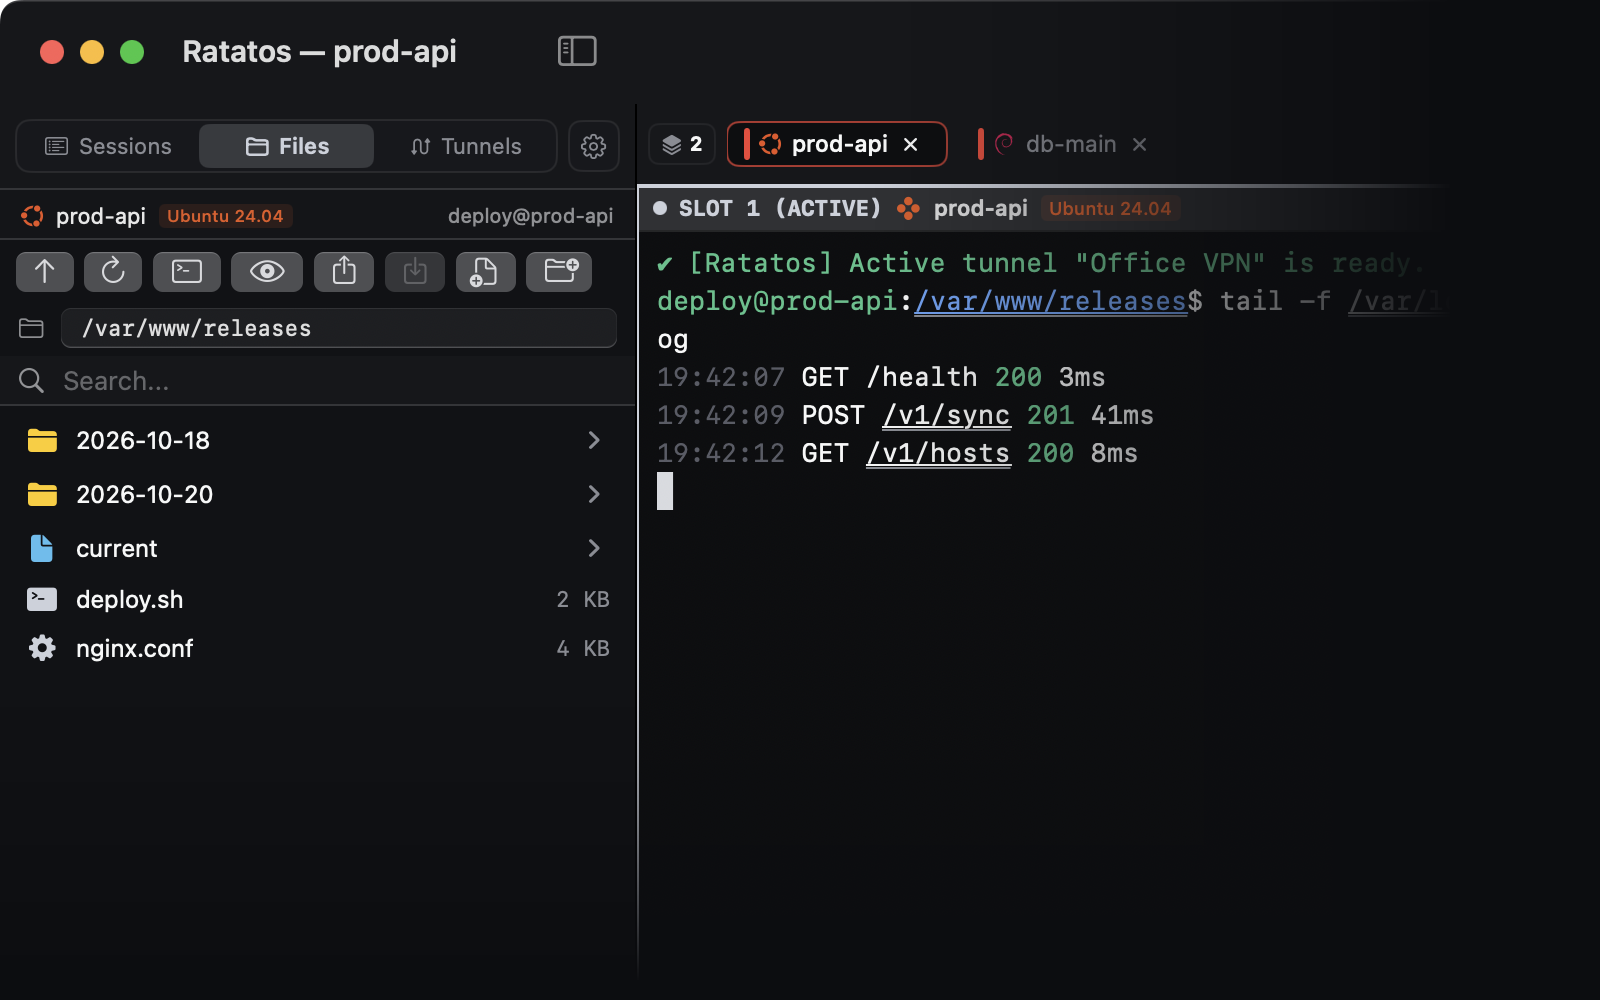The image size is (1600, 1000).
Task: Expand the 2026-10-20 folder chevron
Action: coord(594,494)
